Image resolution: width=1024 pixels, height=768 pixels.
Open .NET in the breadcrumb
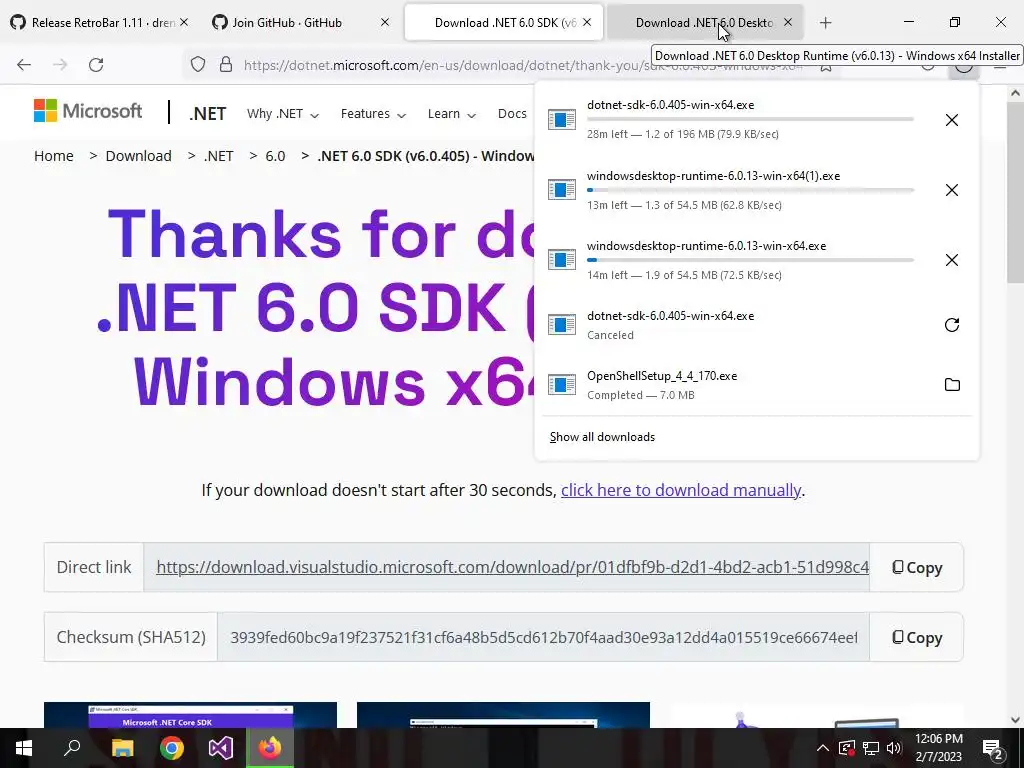click(218, 156)
